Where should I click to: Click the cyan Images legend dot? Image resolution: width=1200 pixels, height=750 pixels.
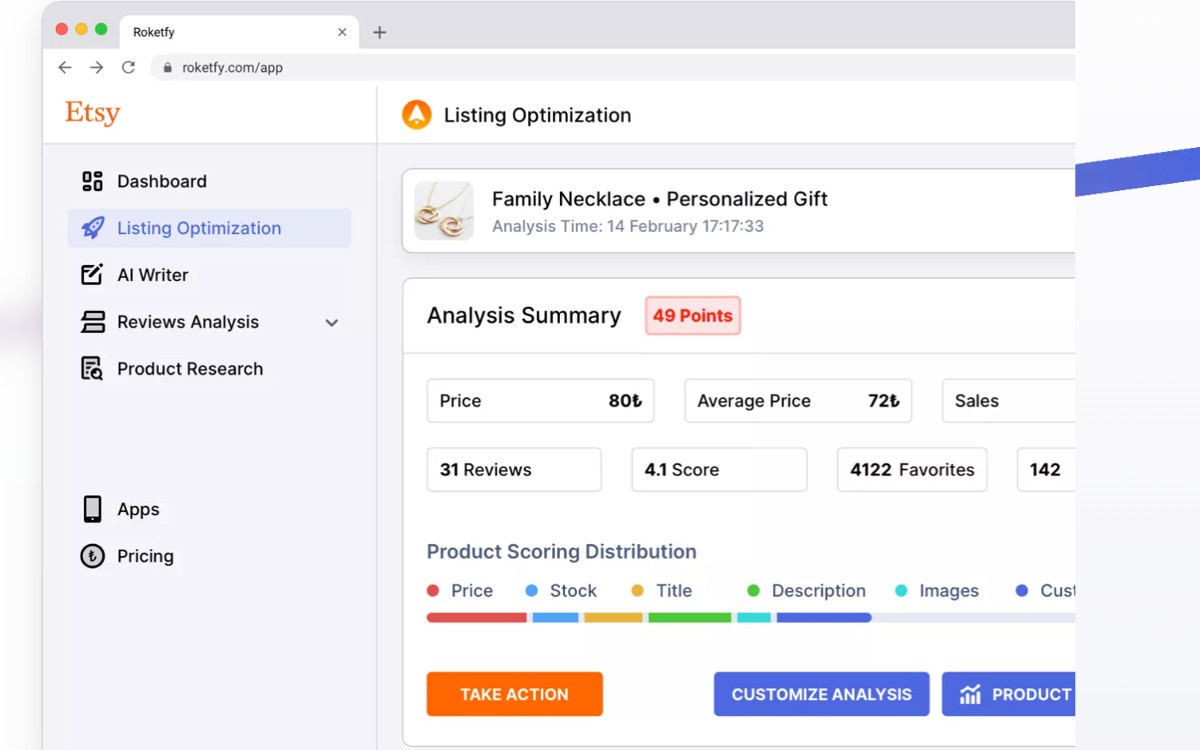tap(901, 591)
